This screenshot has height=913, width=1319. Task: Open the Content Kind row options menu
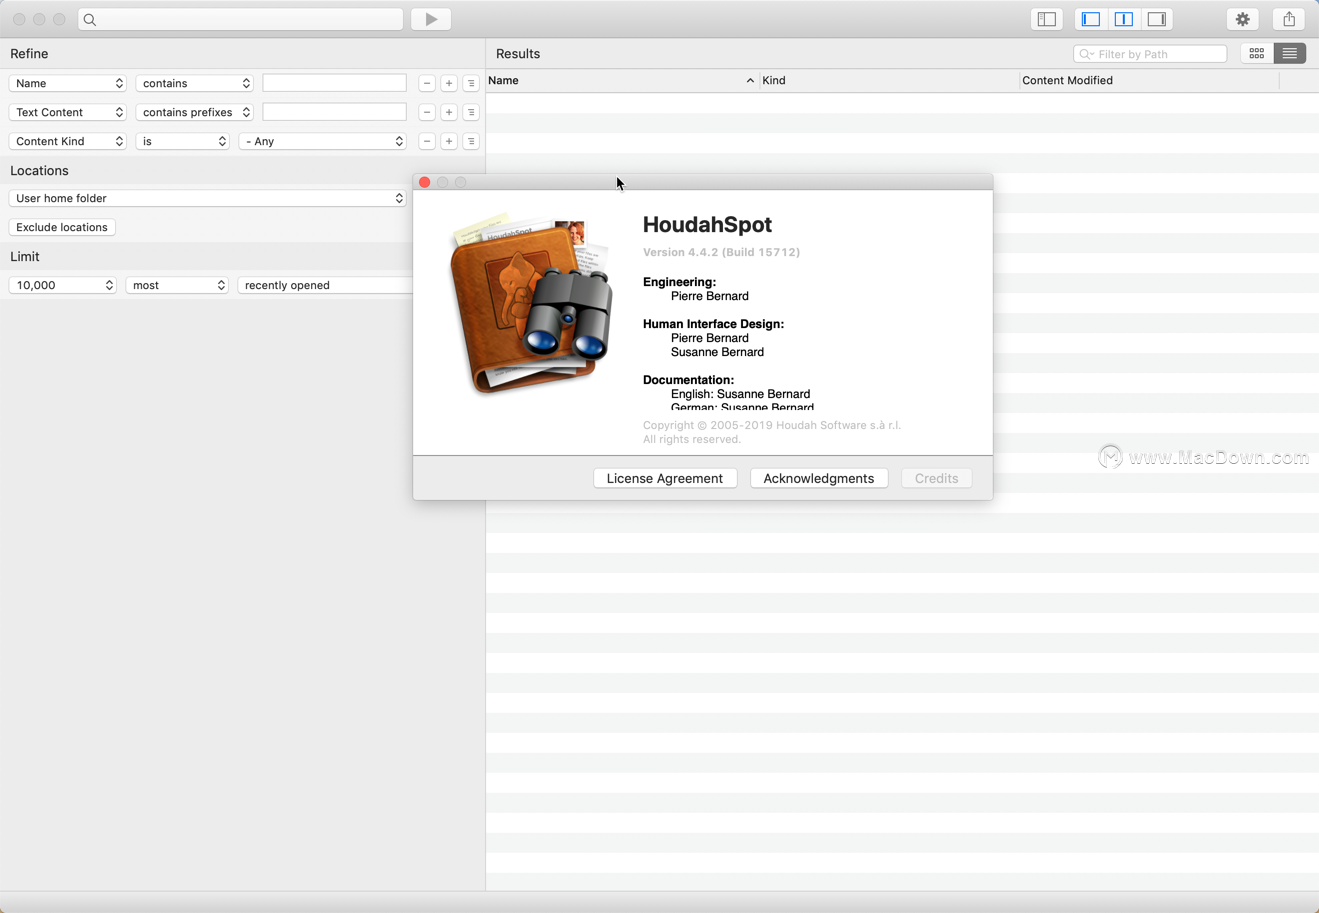pos(471,141)
